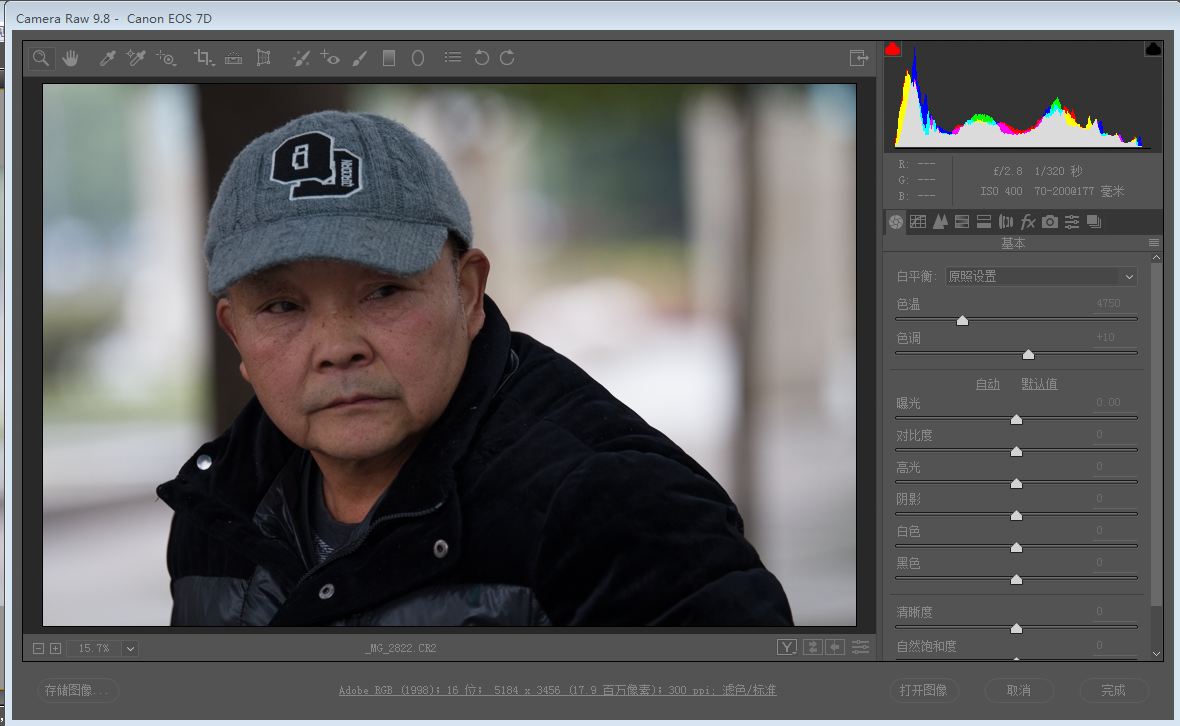The height and width of the screenshot is (726, 1180).
Task: Open the zoom level dropdown
Action: 130,649
